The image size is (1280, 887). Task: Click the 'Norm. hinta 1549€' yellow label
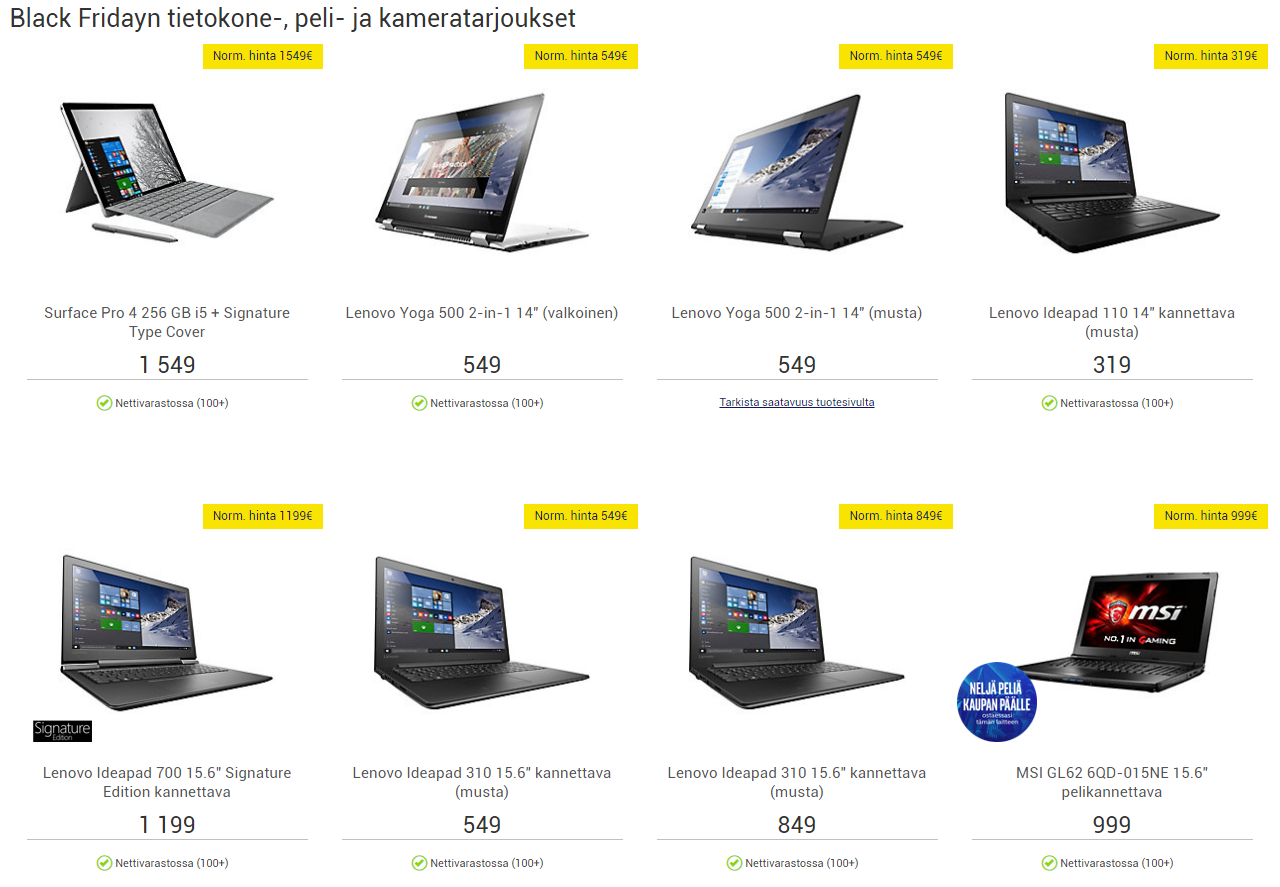point(263,56)
